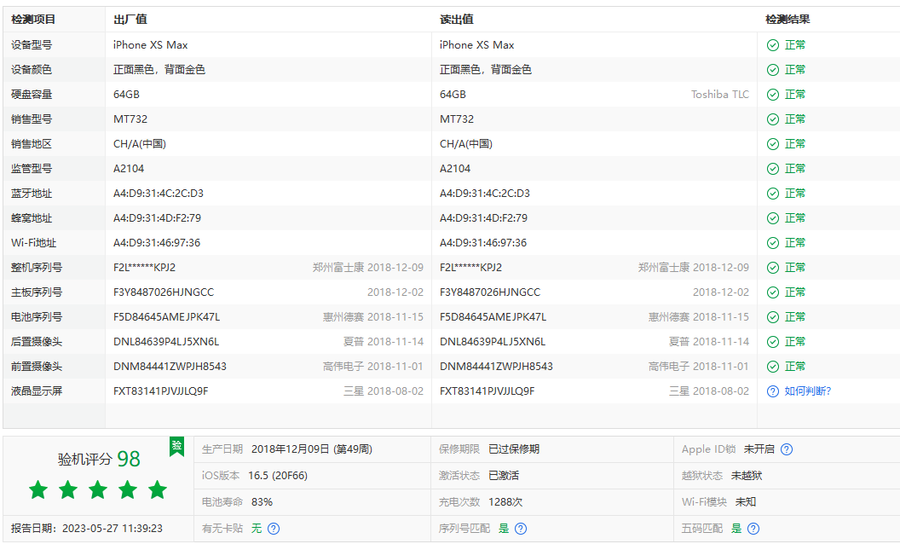Click read-out Wi-Fi address A4:D9:31:46:97:36
Viewport: 900px width, 544px height.
tap(483, 243)
